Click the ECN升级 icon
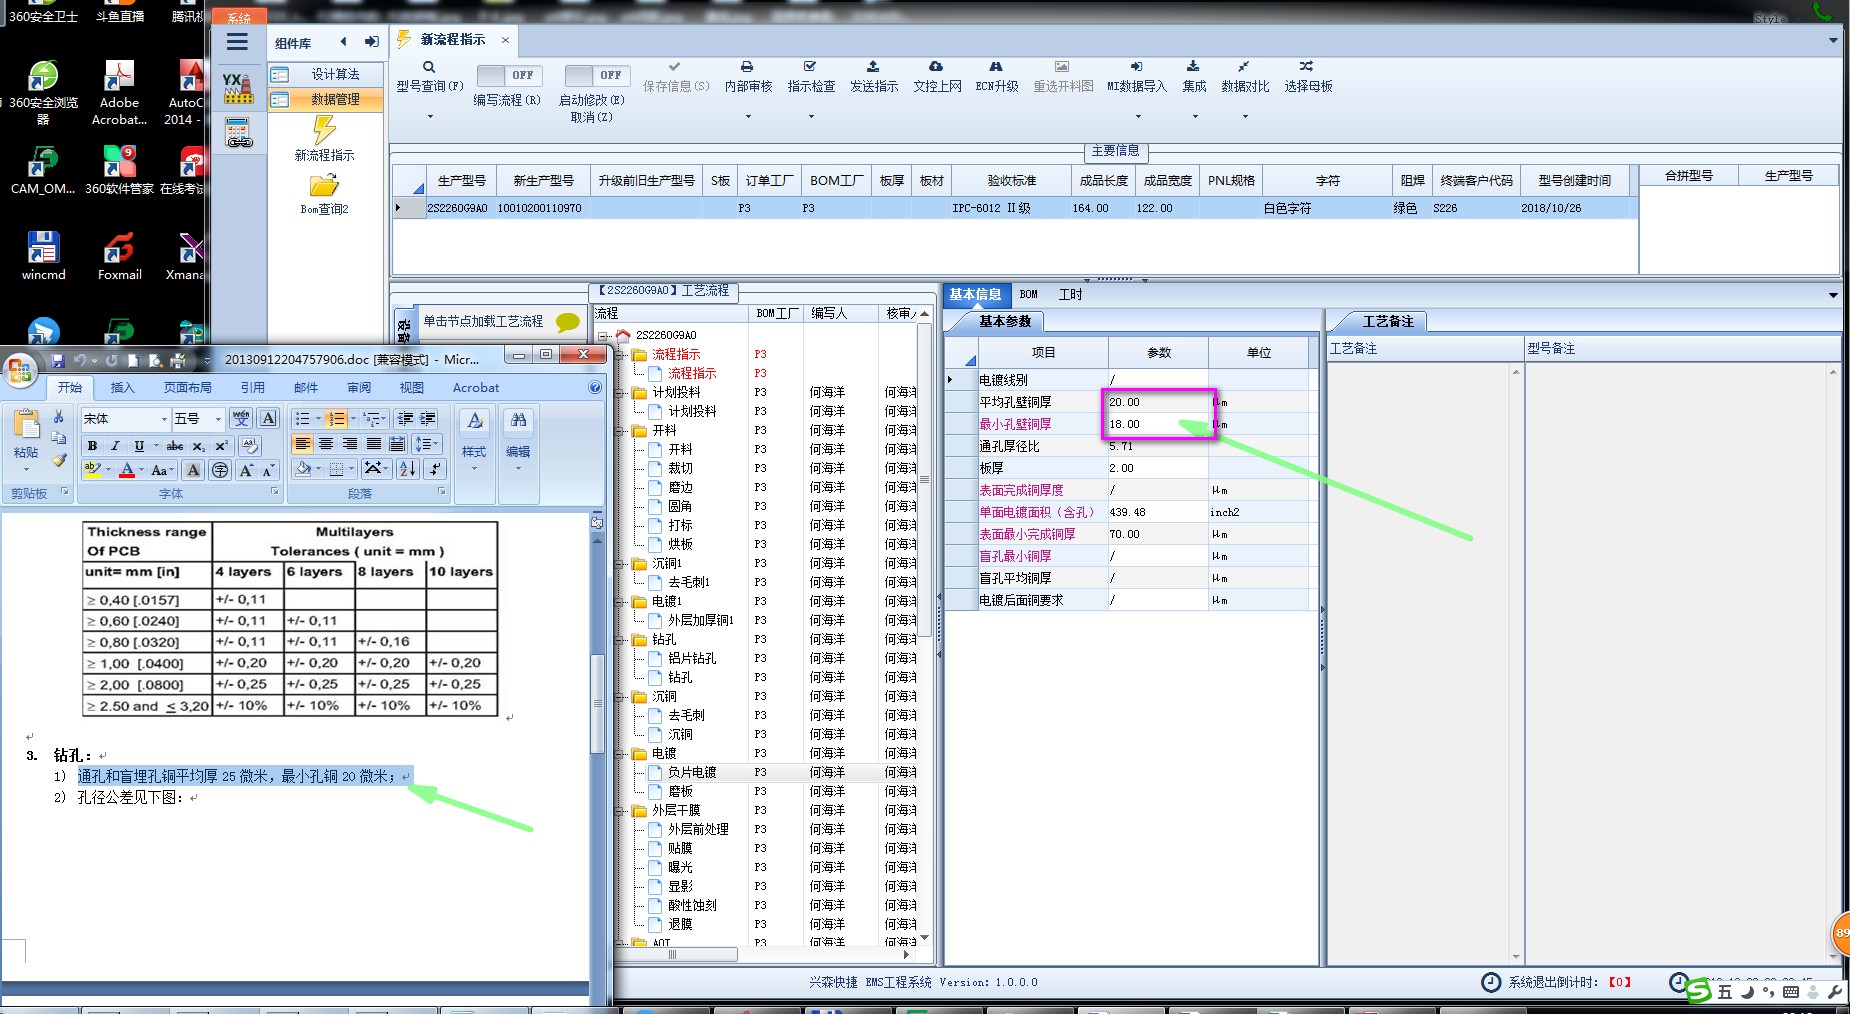The height and width of the screenshot is (1014, 1850). click(996, 66)
